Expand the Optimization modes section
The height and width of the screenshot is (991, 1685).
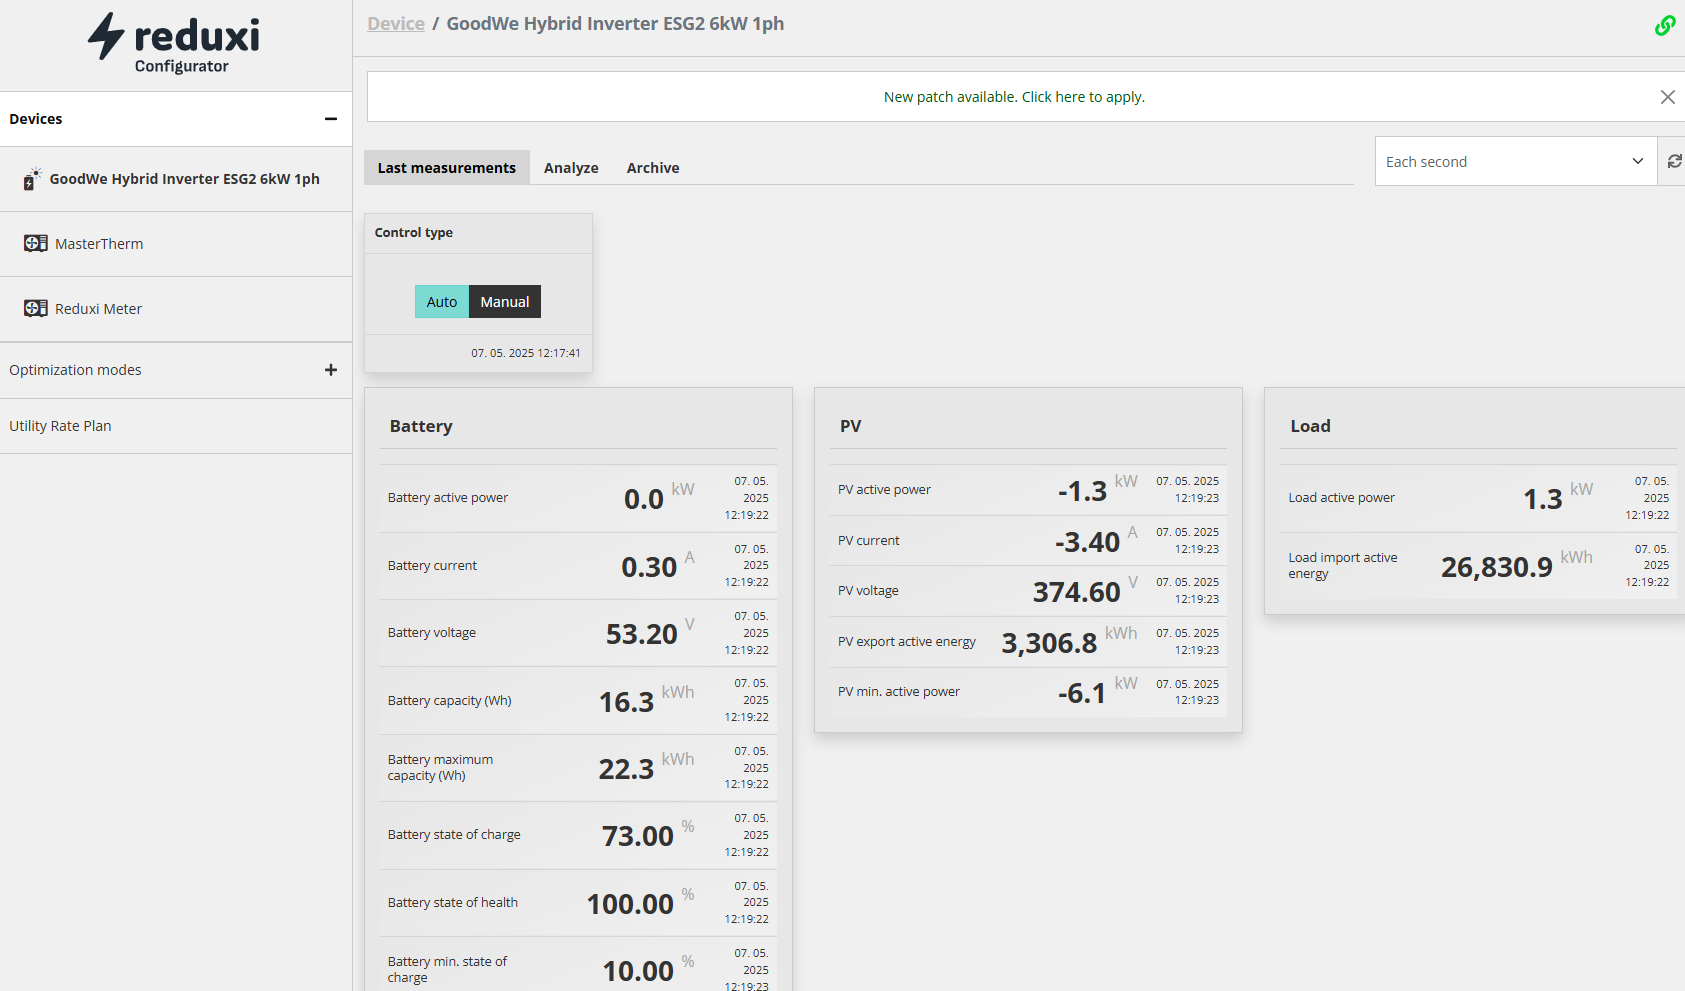331,370
